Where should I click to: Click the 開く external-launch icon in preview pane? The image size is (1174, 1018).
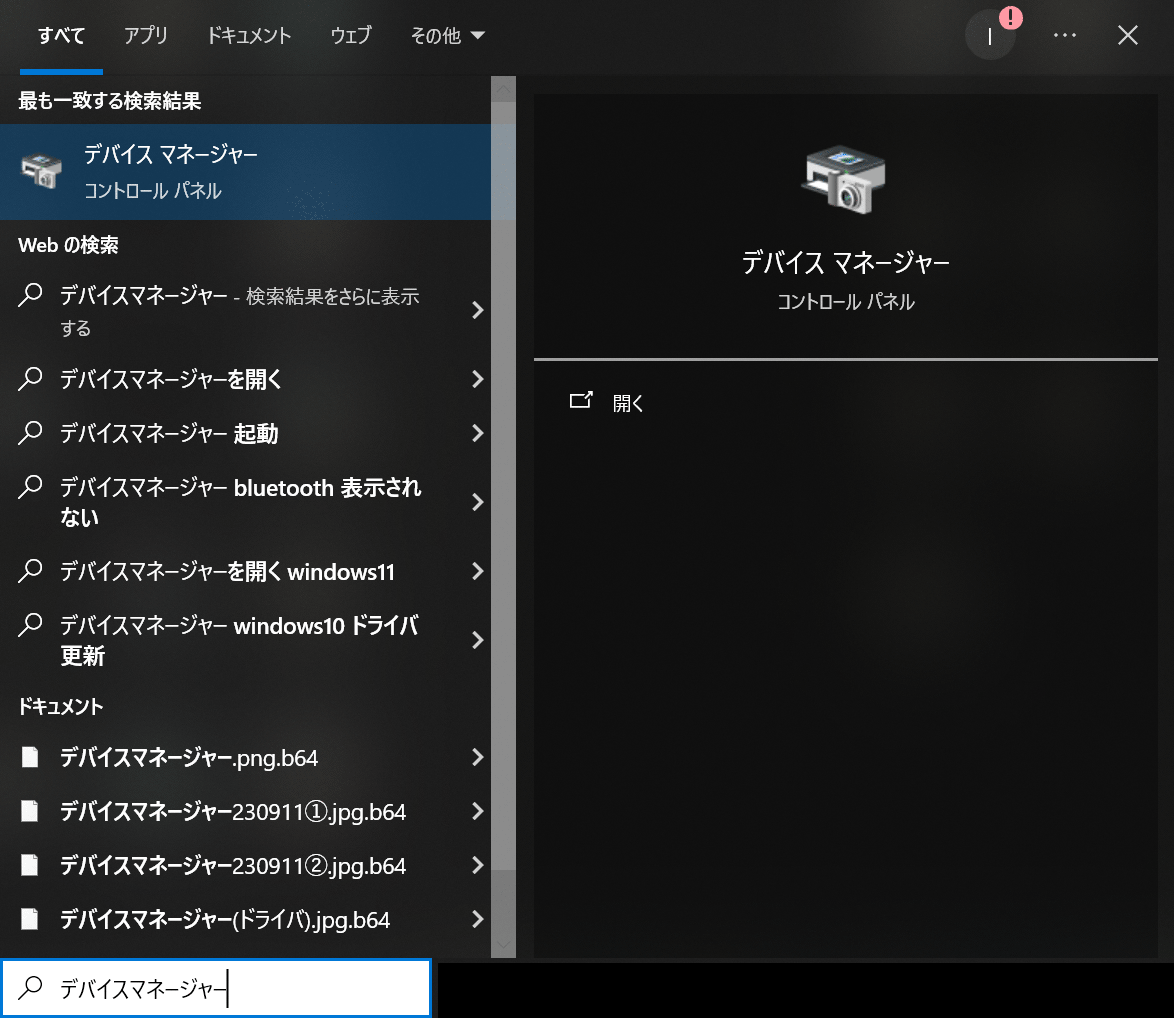[x=581, y=399]
